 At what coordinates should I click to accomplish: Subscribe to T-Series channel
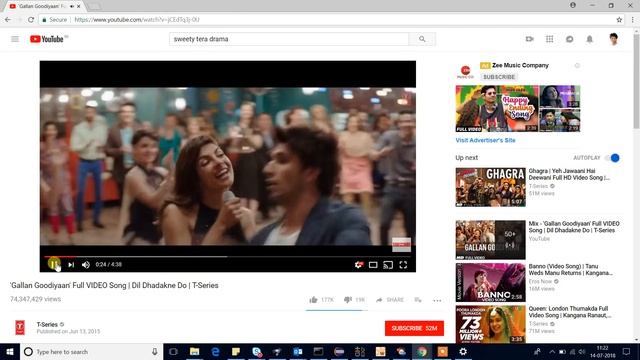click(x=414, y=328)
